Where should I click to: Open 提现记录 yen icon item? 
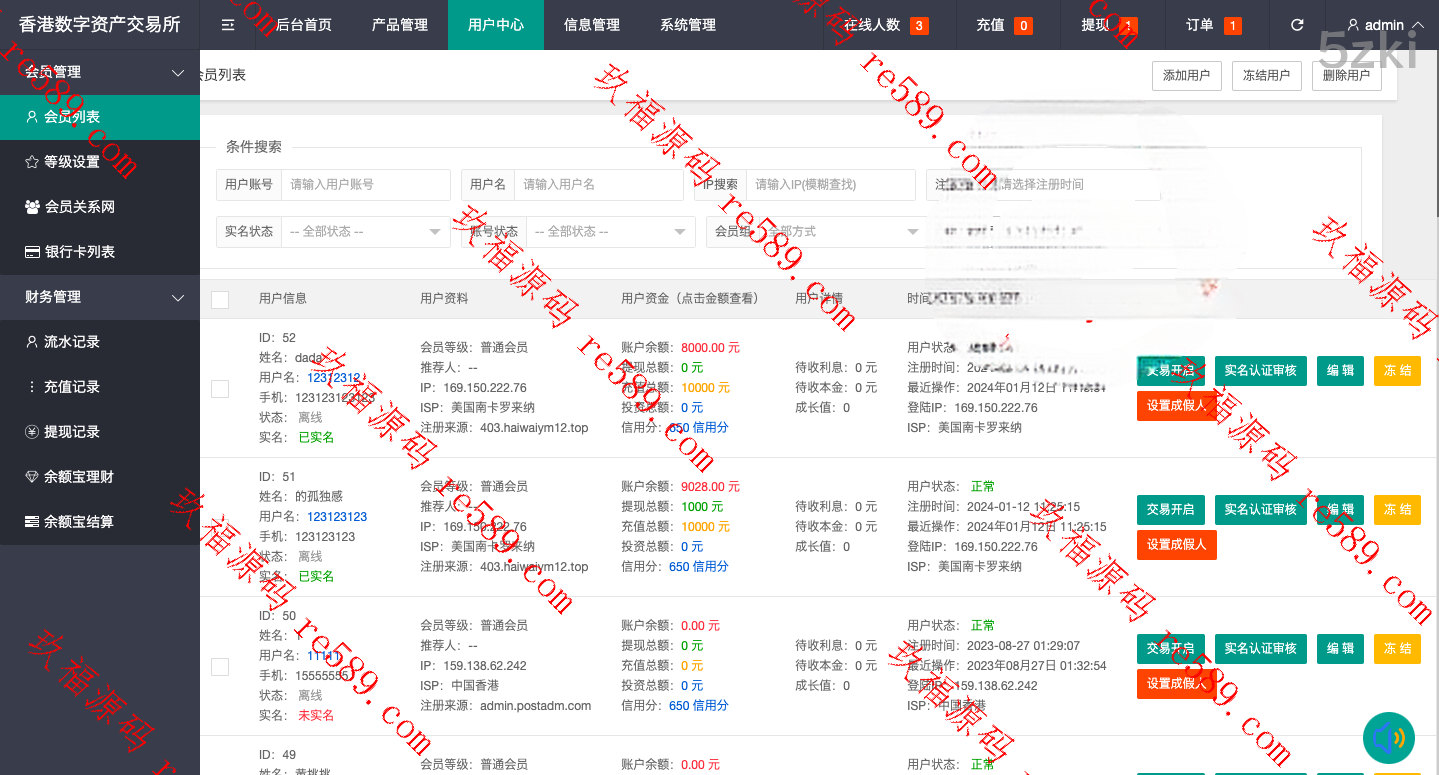(71, 432)
